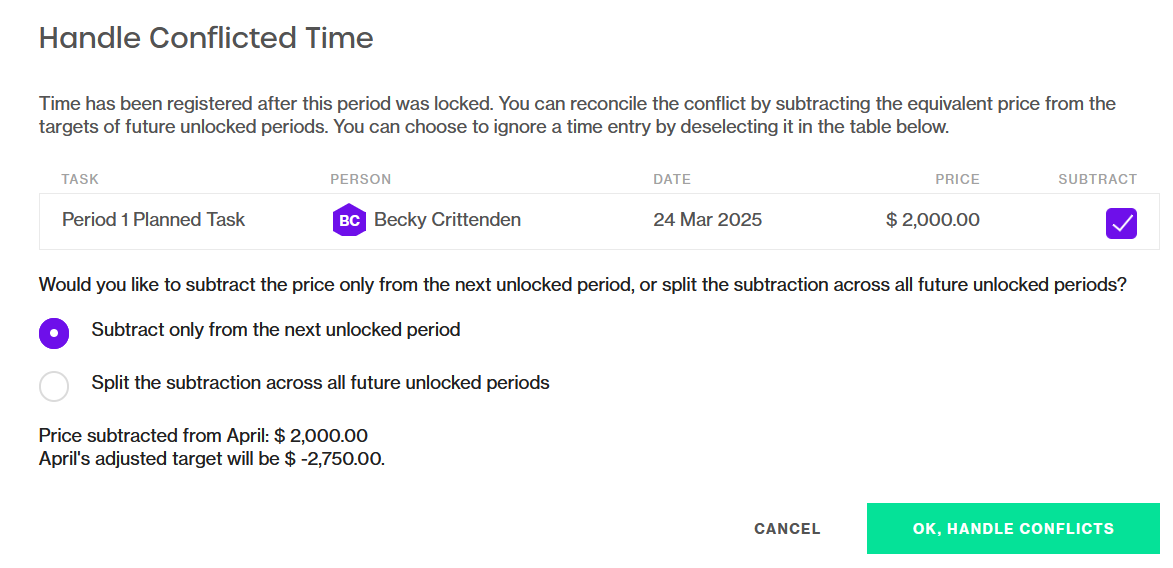The width and height of the screenshot is (1173, 568).
Task: Click the 'Subtract only from the next unlocked period' label
Action: [x=276, y=329]
